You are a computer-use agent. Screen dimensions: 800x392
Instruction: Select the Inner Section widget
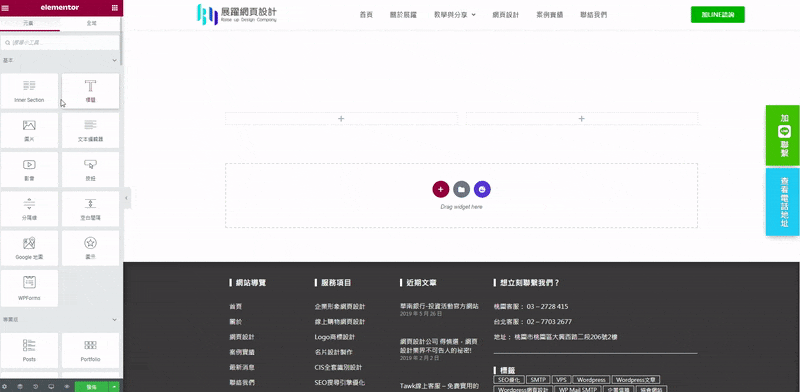tap(30, 90)
